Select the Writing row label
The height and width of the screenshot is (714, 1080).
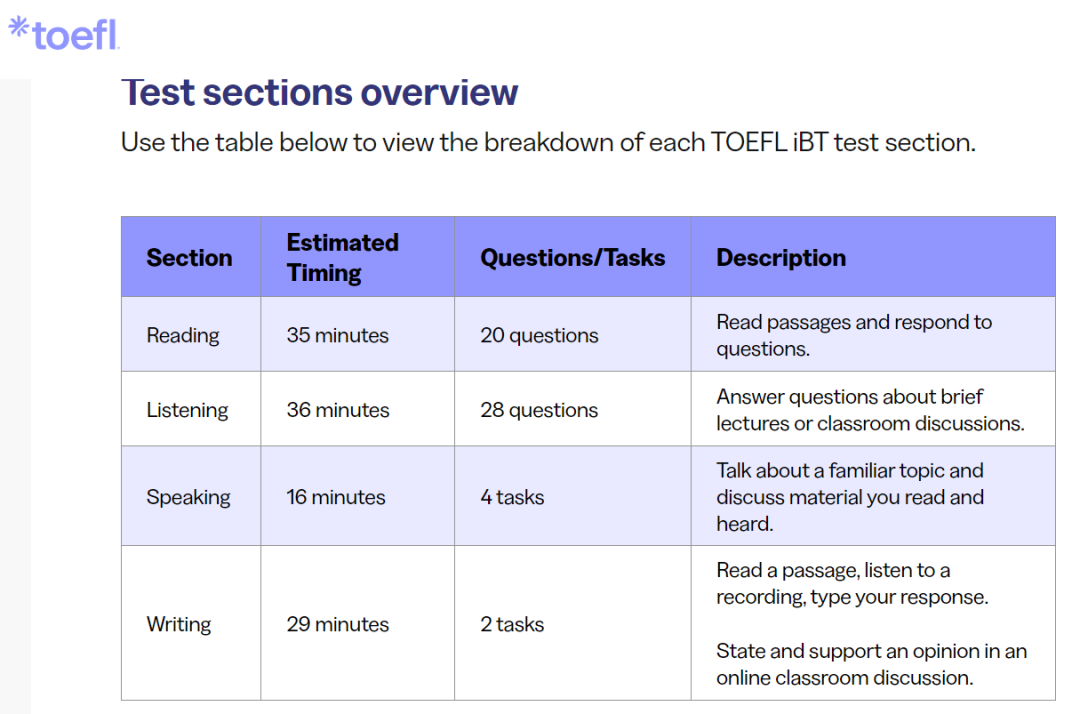click(x=178, y=624)
